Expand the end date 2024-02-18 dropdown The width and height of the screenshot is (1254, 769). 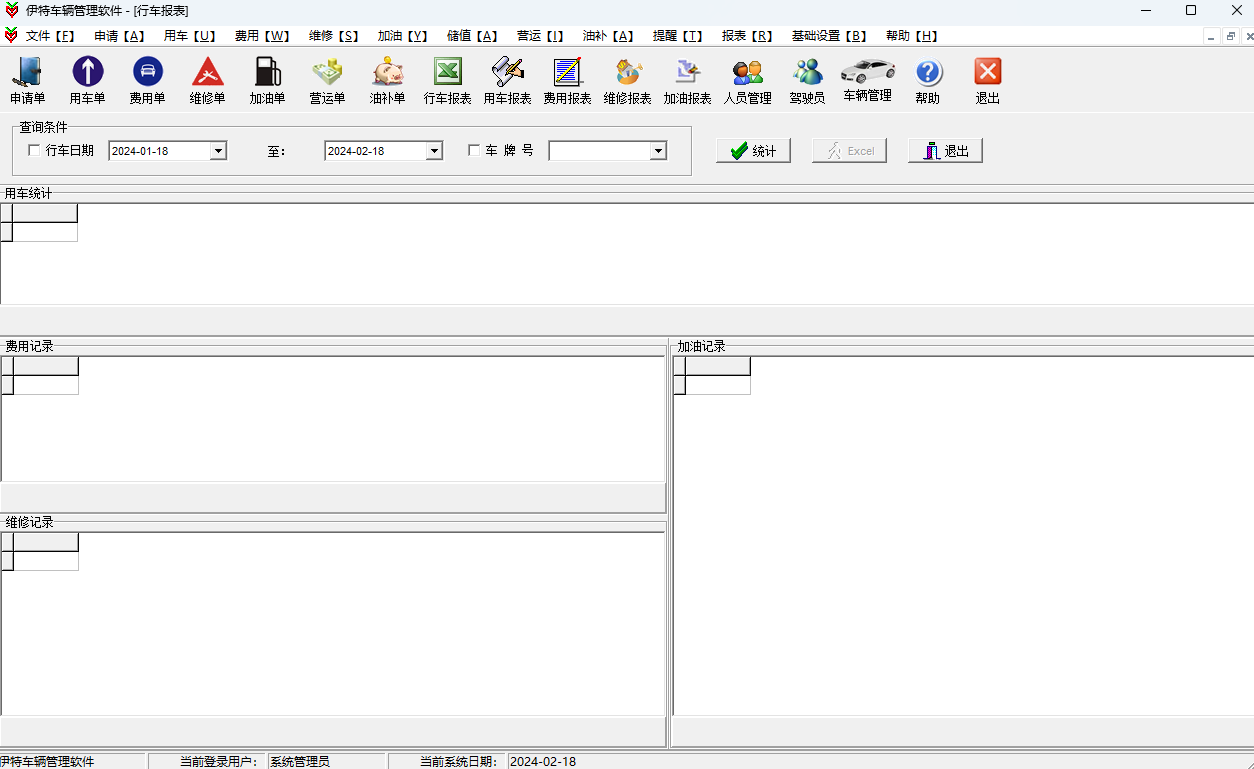(434, 151)
